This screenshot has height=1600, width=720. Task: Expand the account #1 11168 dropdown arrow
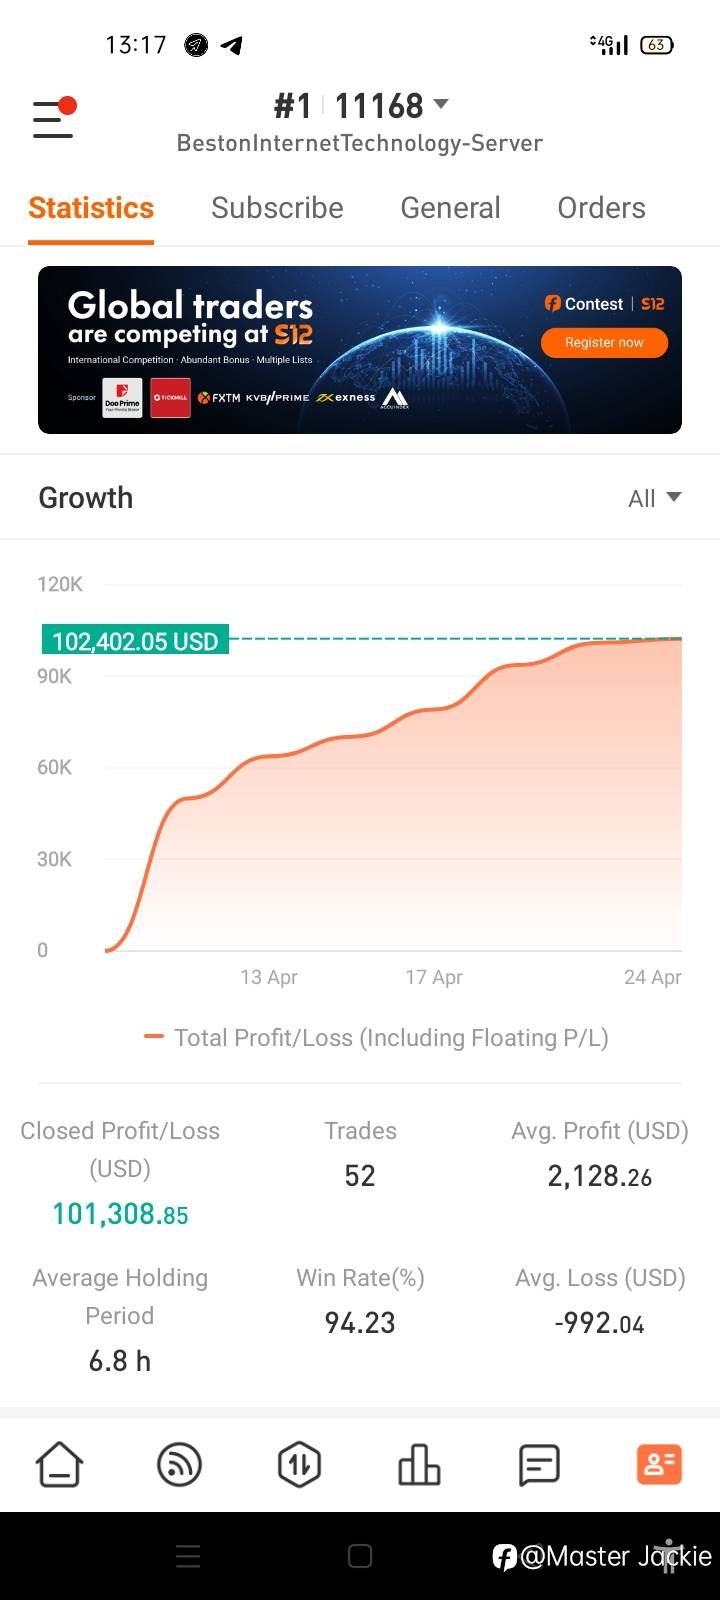[441, 104]
